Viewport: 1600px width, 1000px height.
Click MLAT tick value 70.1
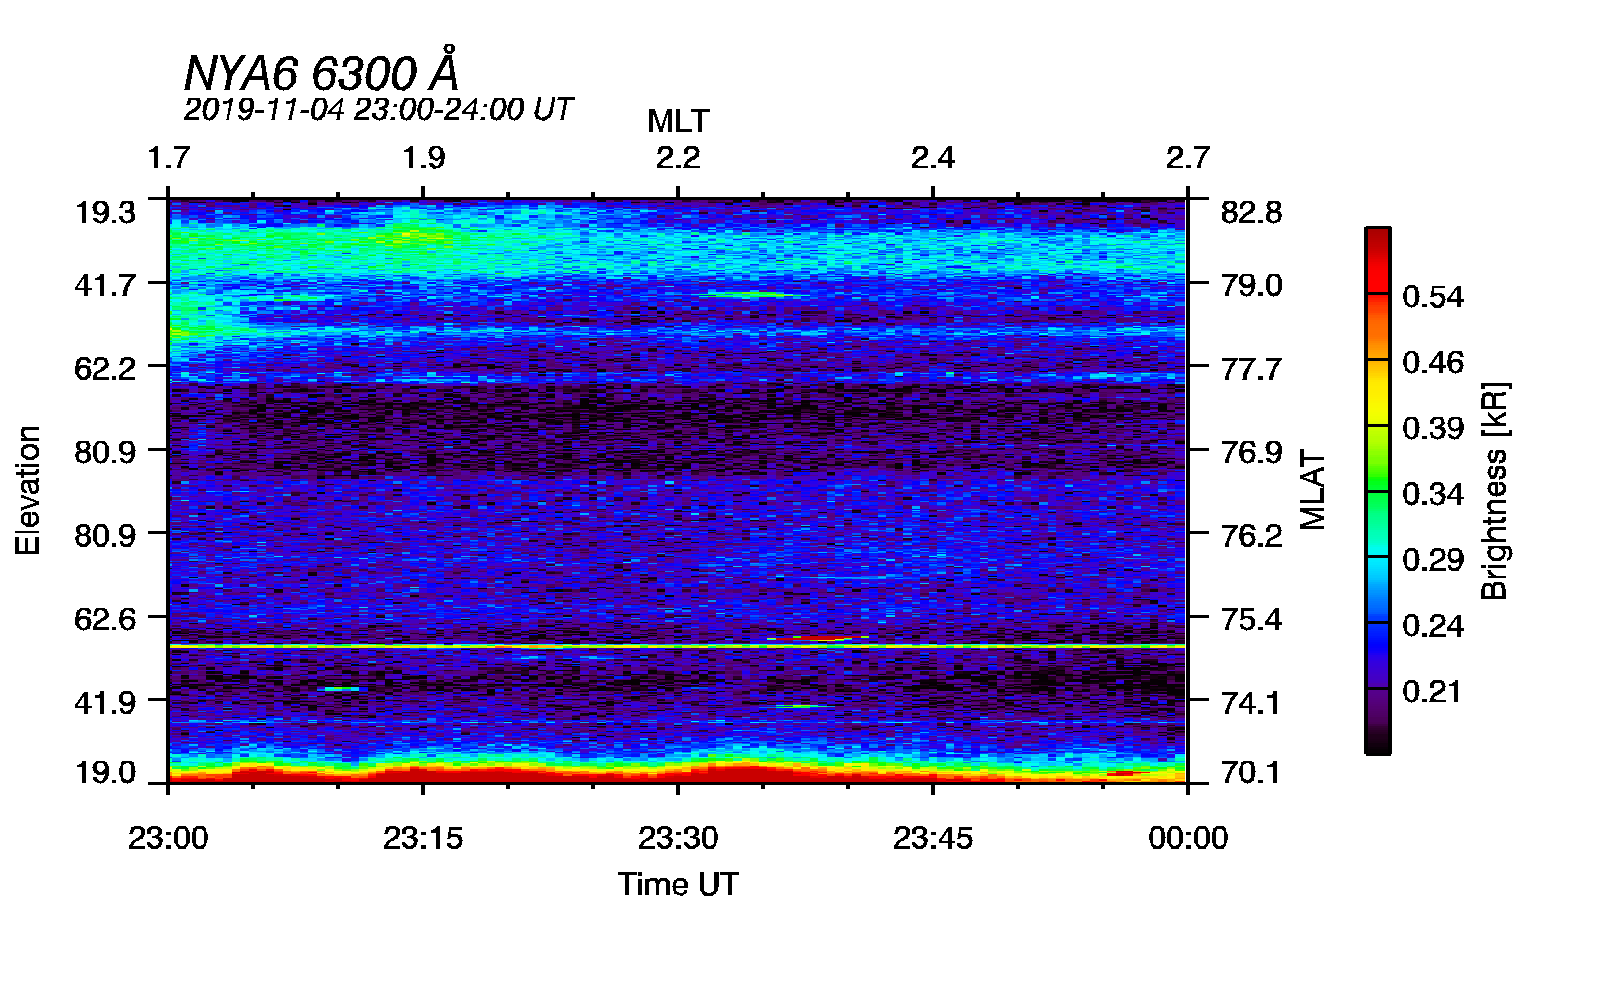[1251, 772]
